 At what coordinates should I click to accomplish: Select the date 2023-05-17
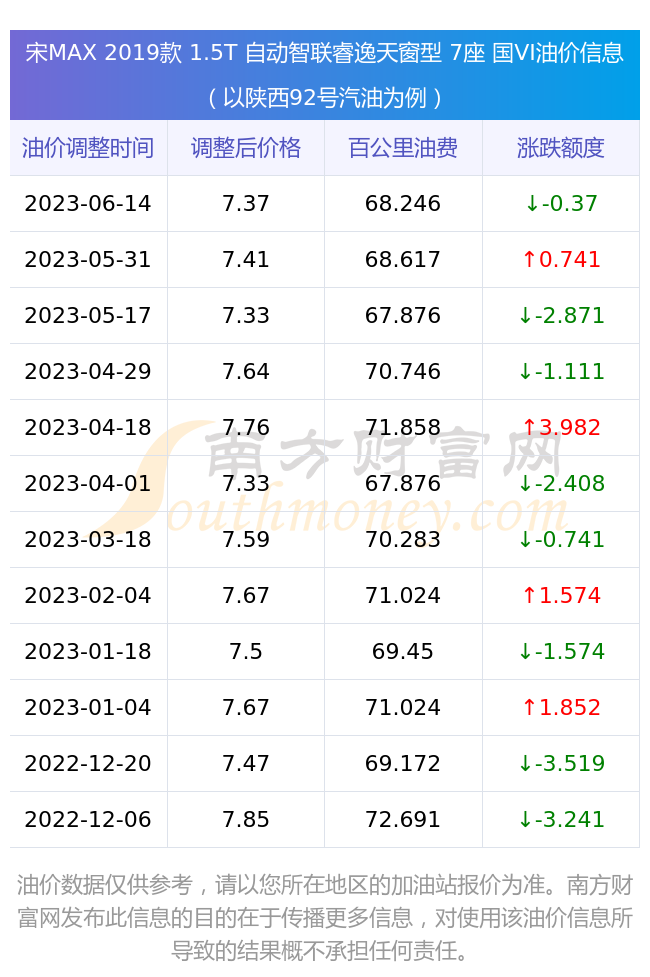click(88, 316)
